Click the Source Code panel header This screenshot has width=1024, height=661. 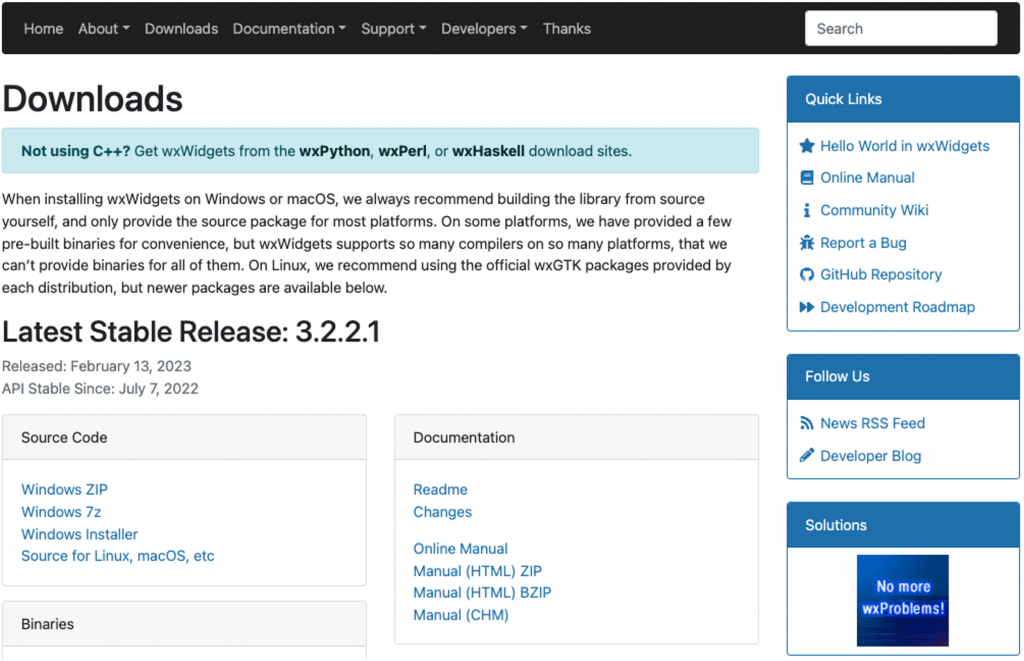click(184, 438)
